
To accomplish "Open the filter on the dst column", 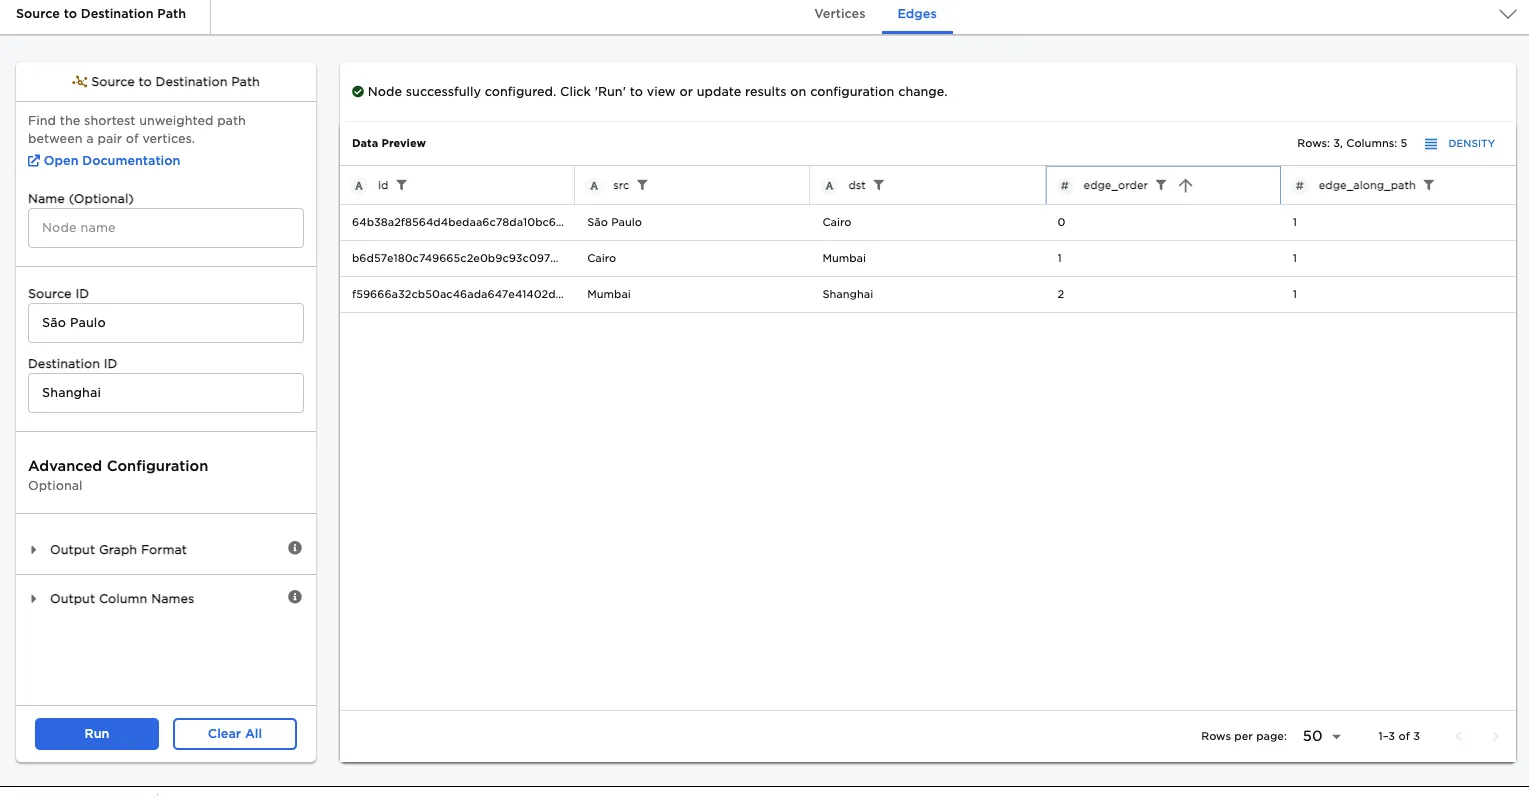I will 879,185.
